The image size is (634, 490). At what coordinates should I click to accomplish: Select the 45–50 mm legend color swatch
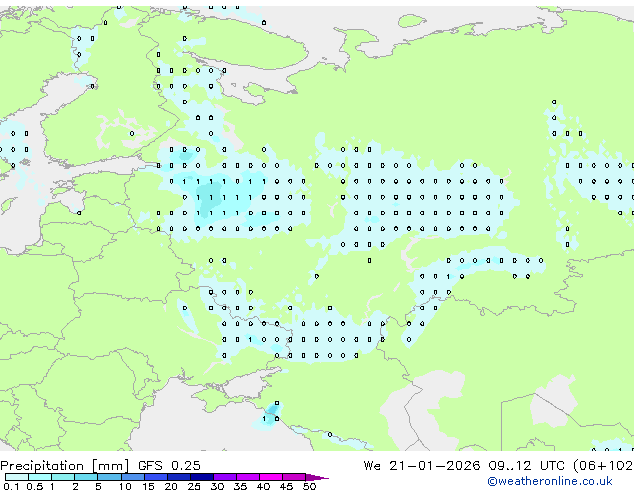(x=294, y=477)
